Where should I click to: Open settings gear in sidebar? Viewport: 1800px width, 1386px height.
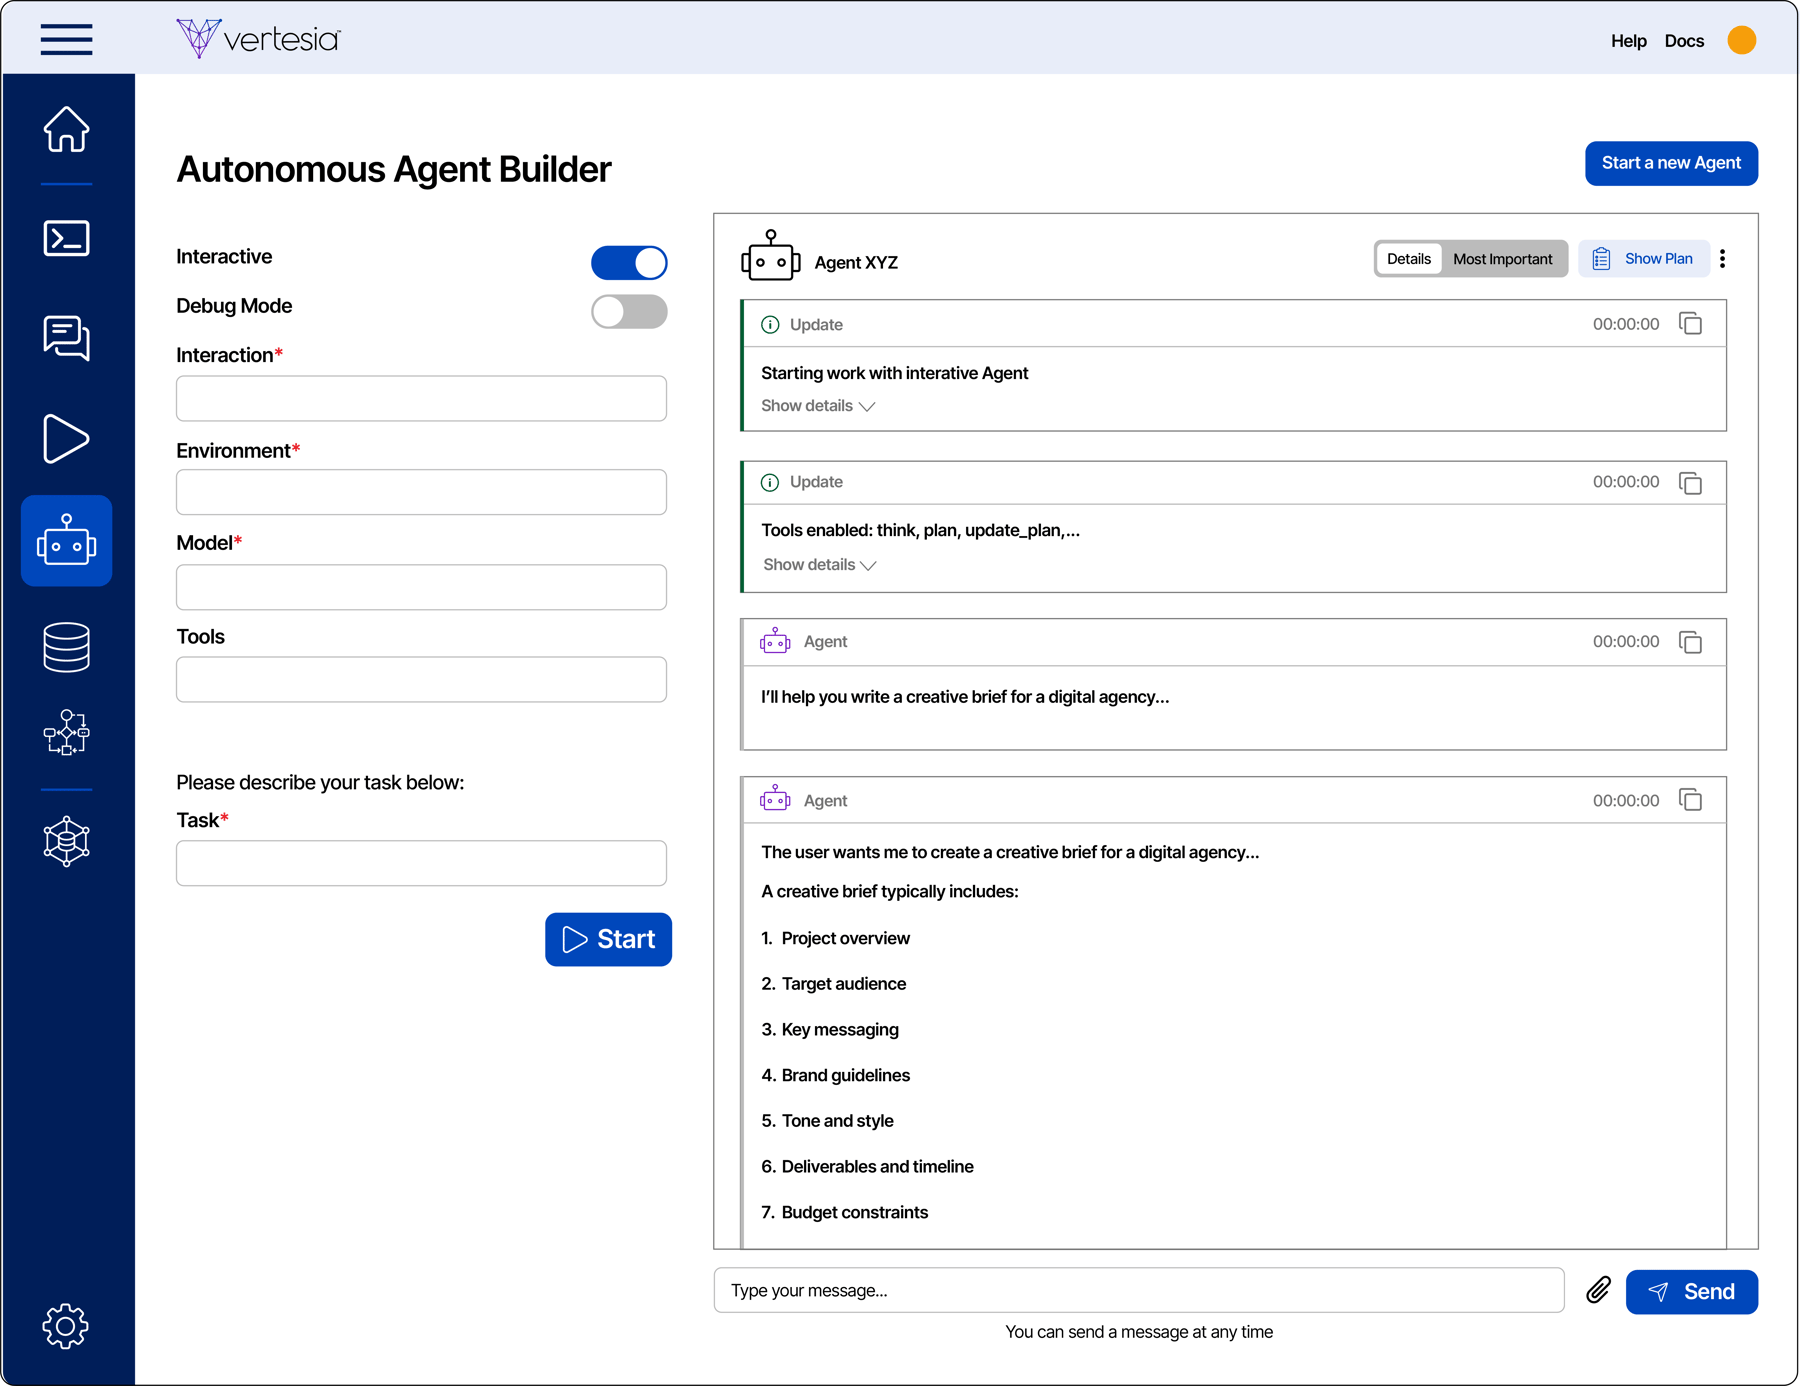point(66,1326)
